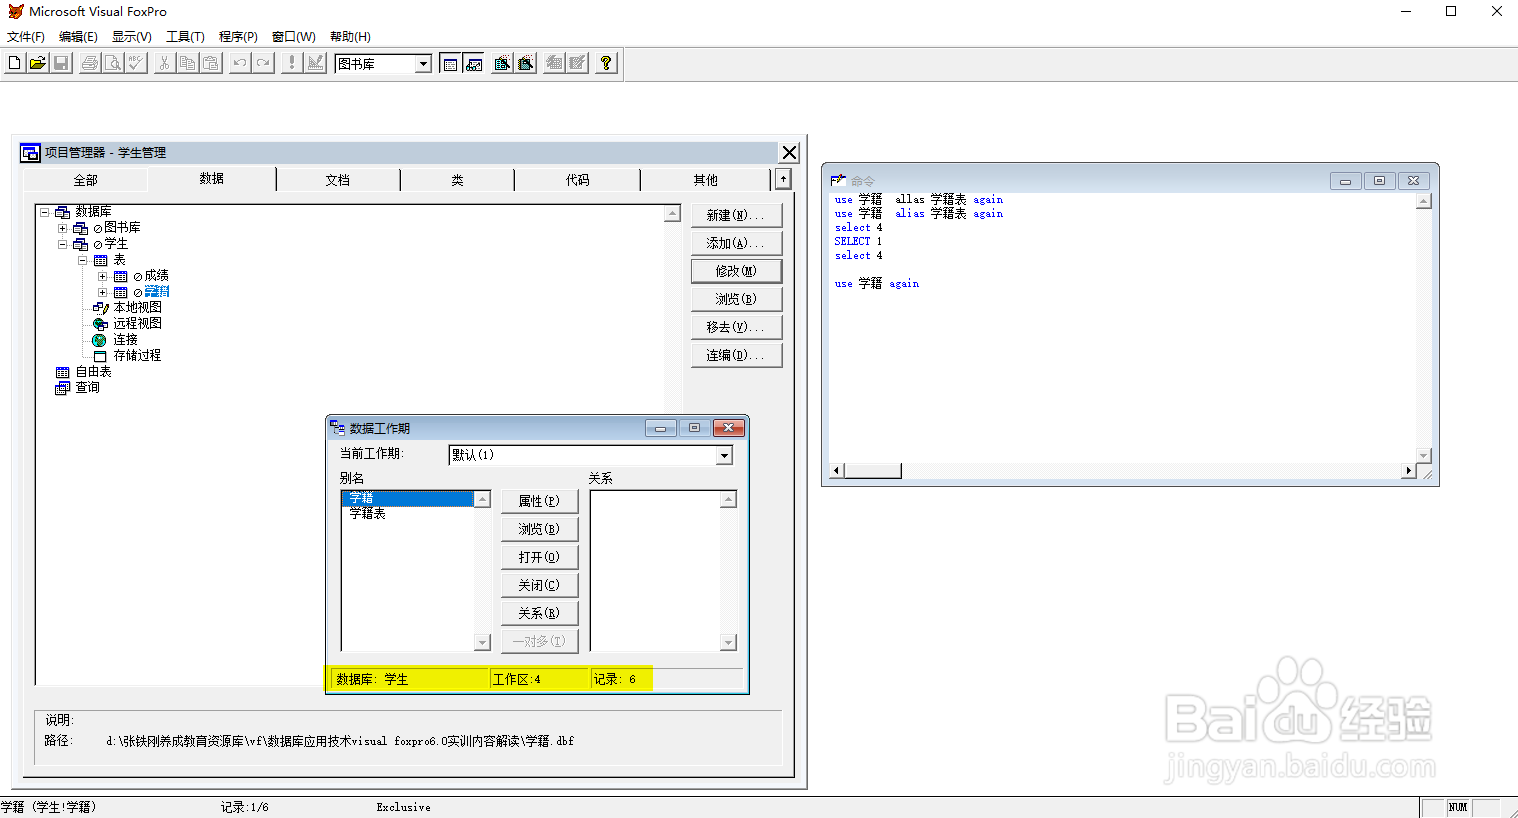
Task: Open the 工具(T) menu
Action: point(185,37)
